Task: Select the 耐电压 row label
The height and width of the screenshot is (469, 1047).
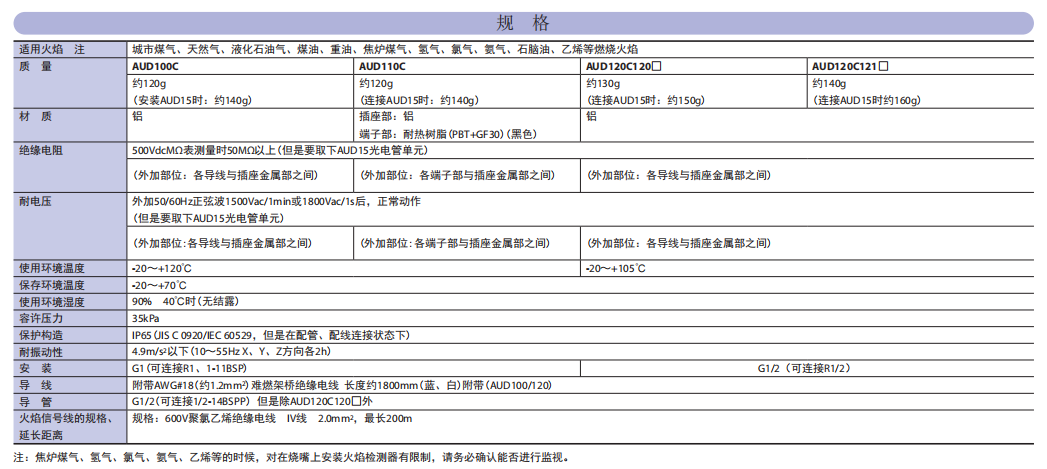Action: (35, 201)
